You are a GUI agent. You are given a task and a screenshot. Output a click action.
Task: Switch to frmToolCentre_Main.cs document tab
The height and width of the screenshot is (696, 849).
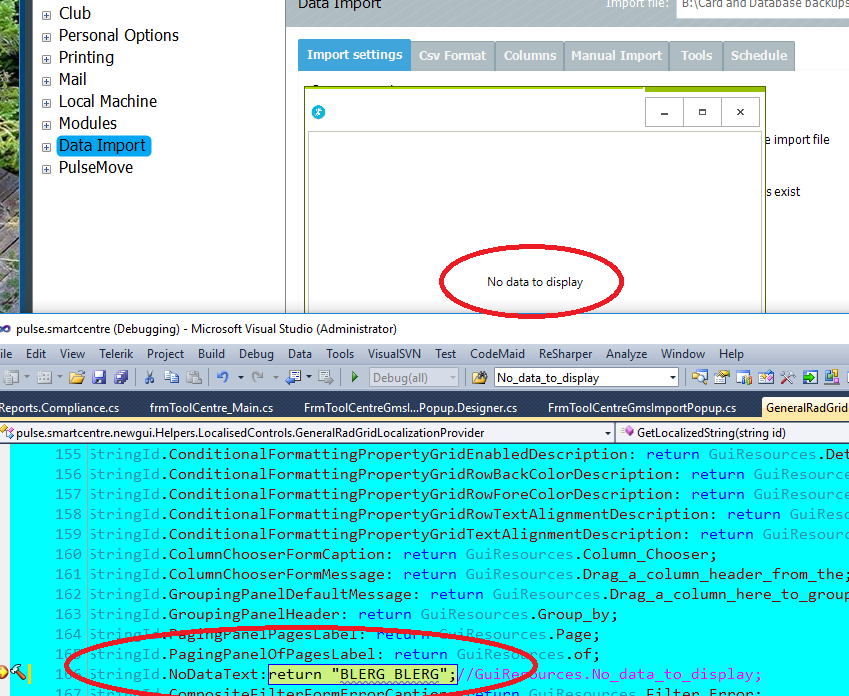211,408
